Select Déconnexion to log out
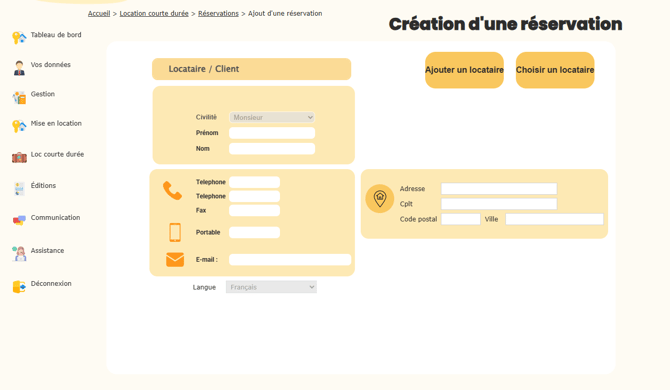The width and height of the screenshot is (670, 390). (51, 284)
